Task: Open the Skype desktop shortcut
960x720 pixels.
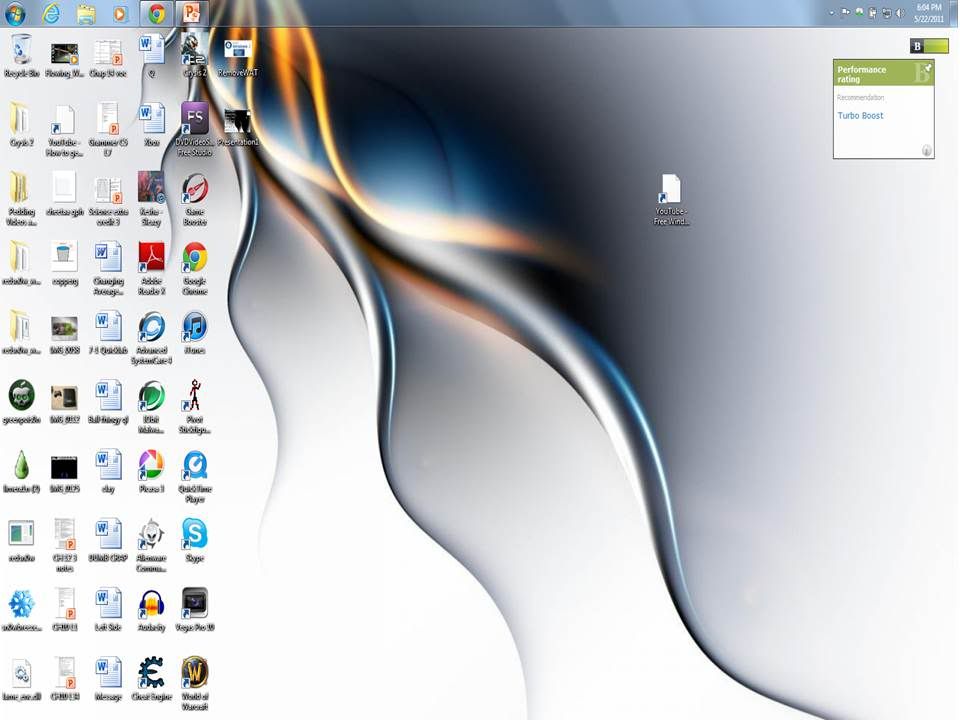Action: pos(194,534)
